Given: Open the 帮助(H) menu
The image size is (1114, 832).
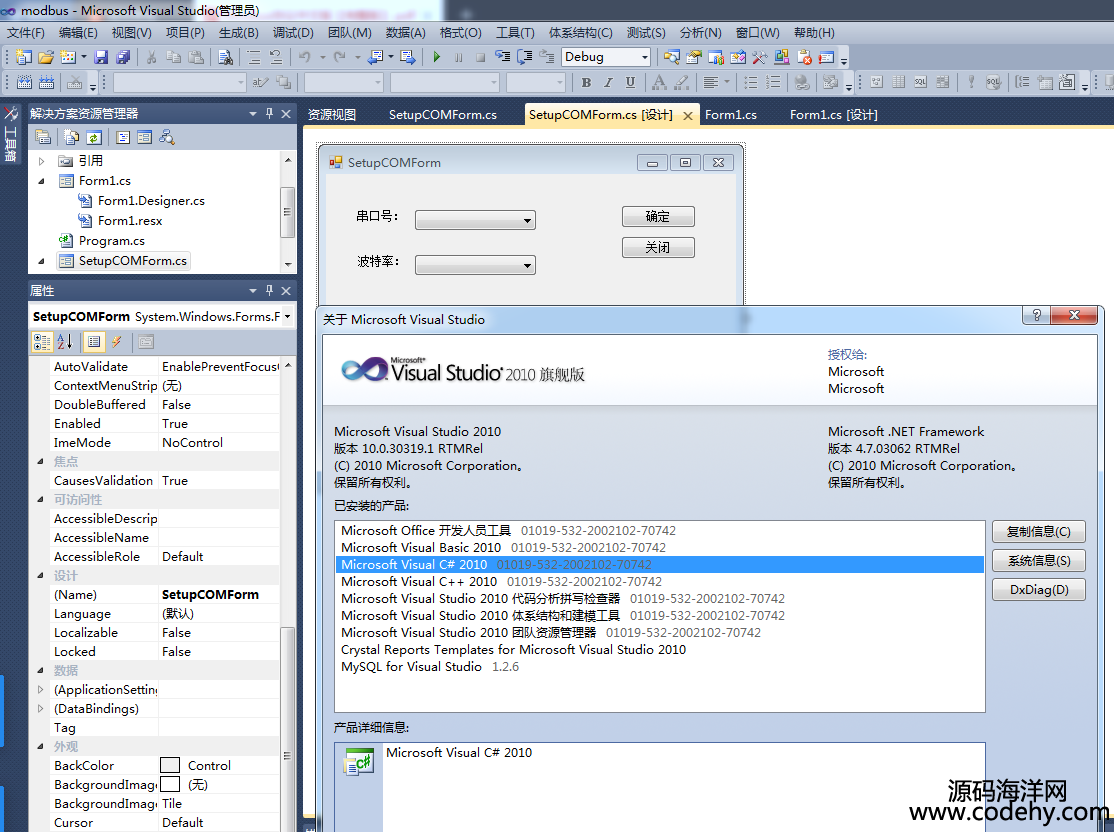Looking at the screenshot, I should point(814,33).
